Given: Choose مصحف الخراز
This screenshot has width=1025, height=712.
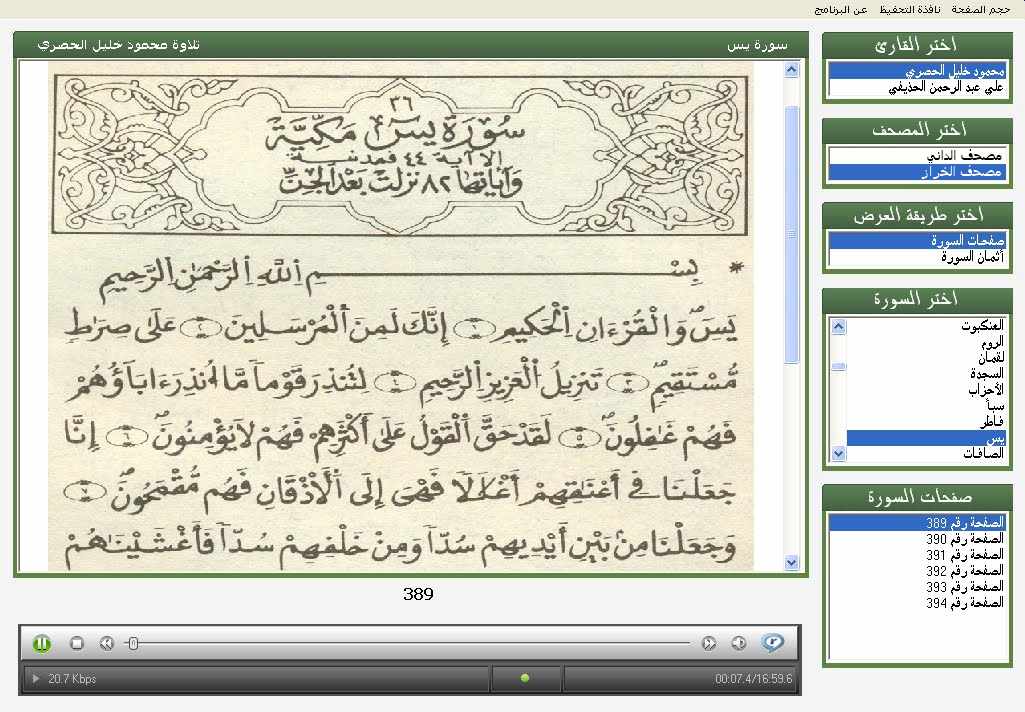Looking at the screenshot, I should tap(917, 172).
